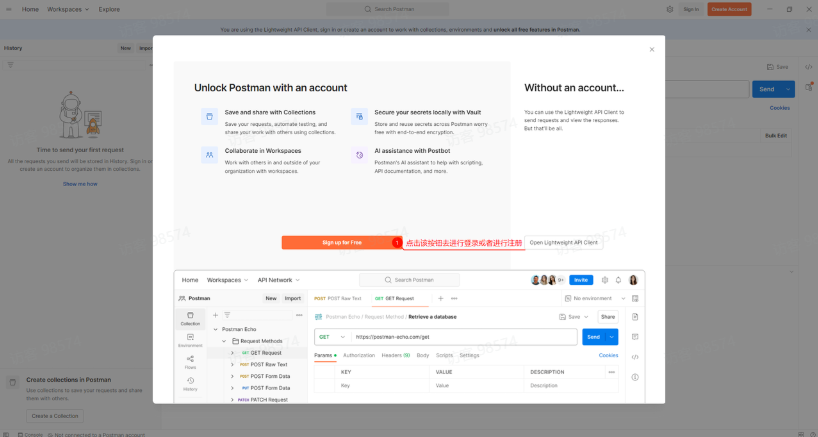Go to the Home menu item

tap(30, 9)
